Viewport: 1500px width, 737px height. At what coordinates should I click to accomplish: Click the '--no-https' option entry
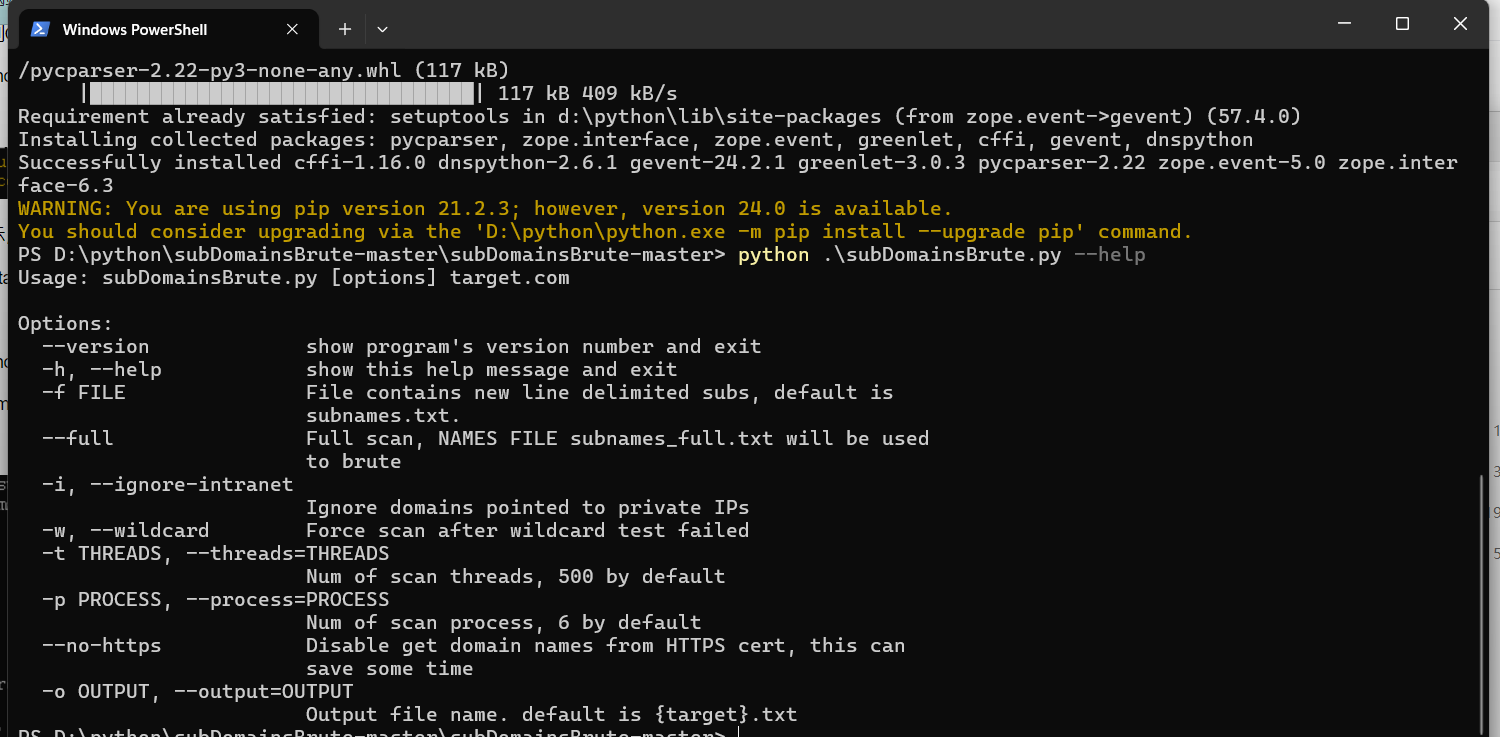(102, 646)
